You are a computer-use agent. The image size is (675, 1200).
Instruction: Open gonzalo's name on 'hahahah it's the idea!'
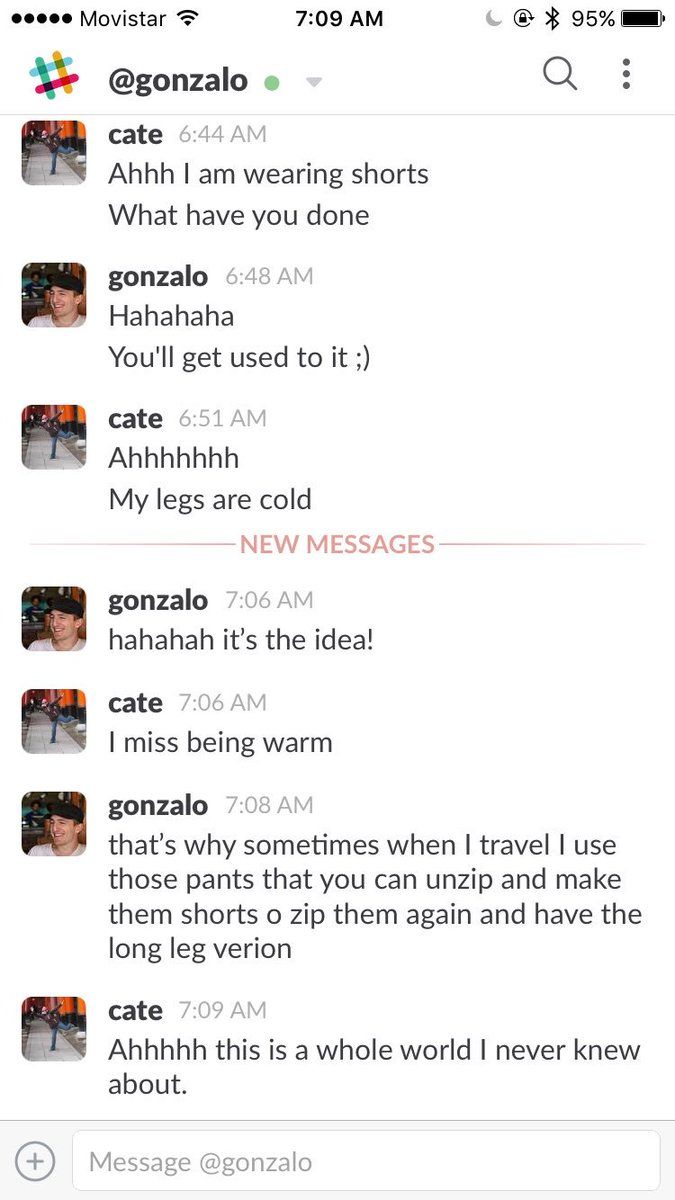[158, 600]
